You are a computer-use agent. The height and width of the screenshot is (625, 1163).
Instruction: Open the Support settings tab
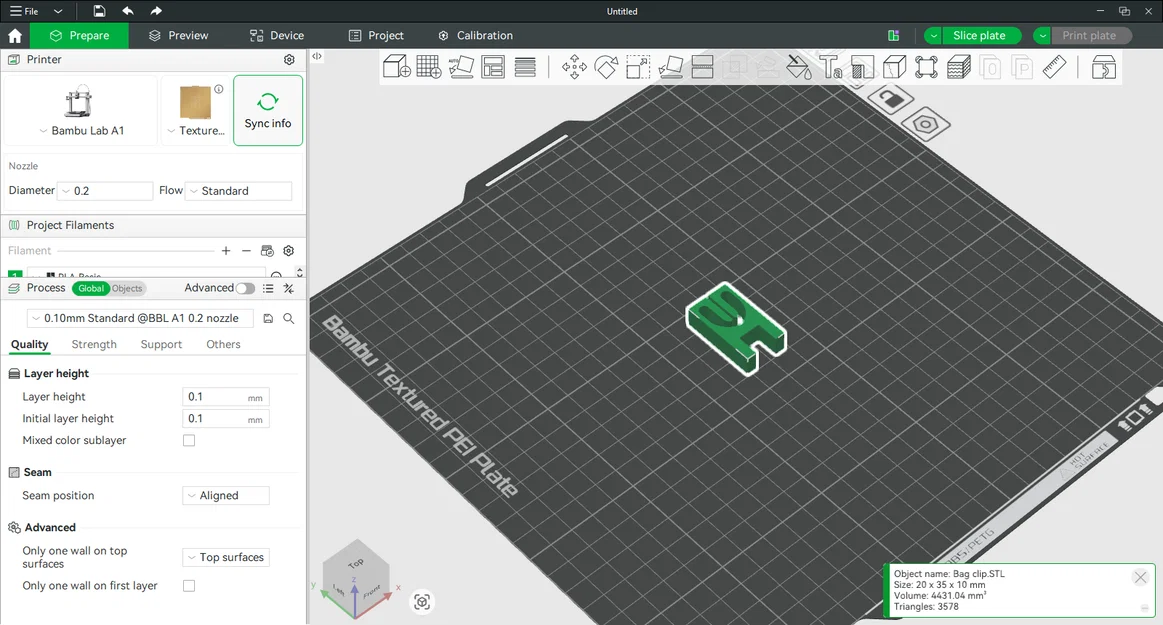(161, 344)
